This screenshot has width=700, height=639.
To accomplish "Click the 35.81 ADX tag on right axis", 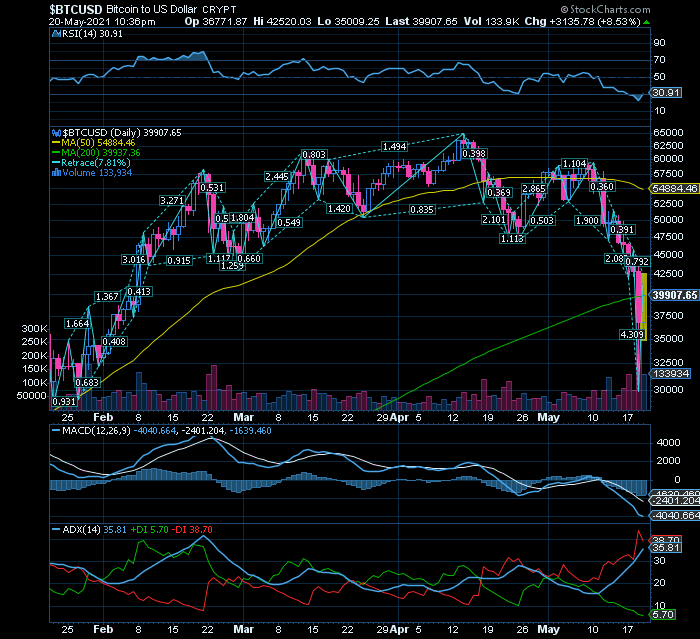I will coord(666,548).
